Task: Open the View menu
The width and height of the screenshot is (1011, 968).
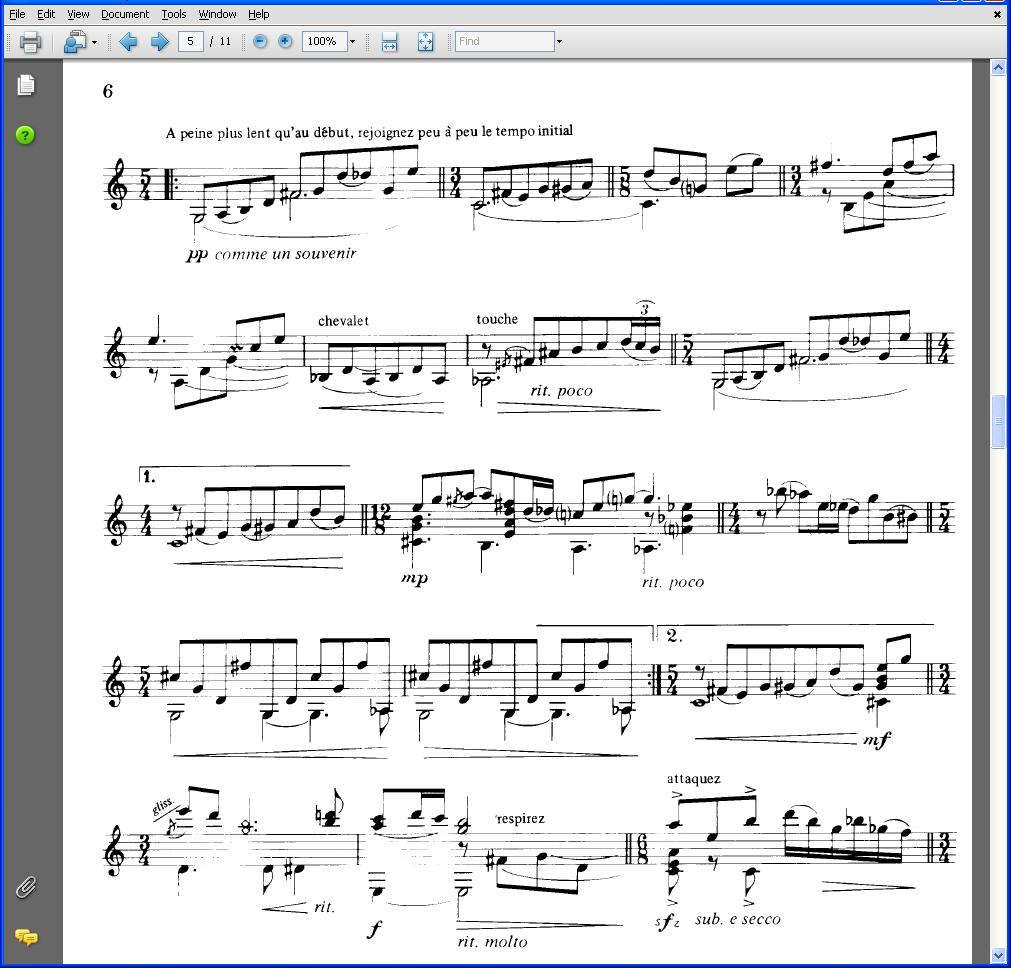Action: point(78,14)
